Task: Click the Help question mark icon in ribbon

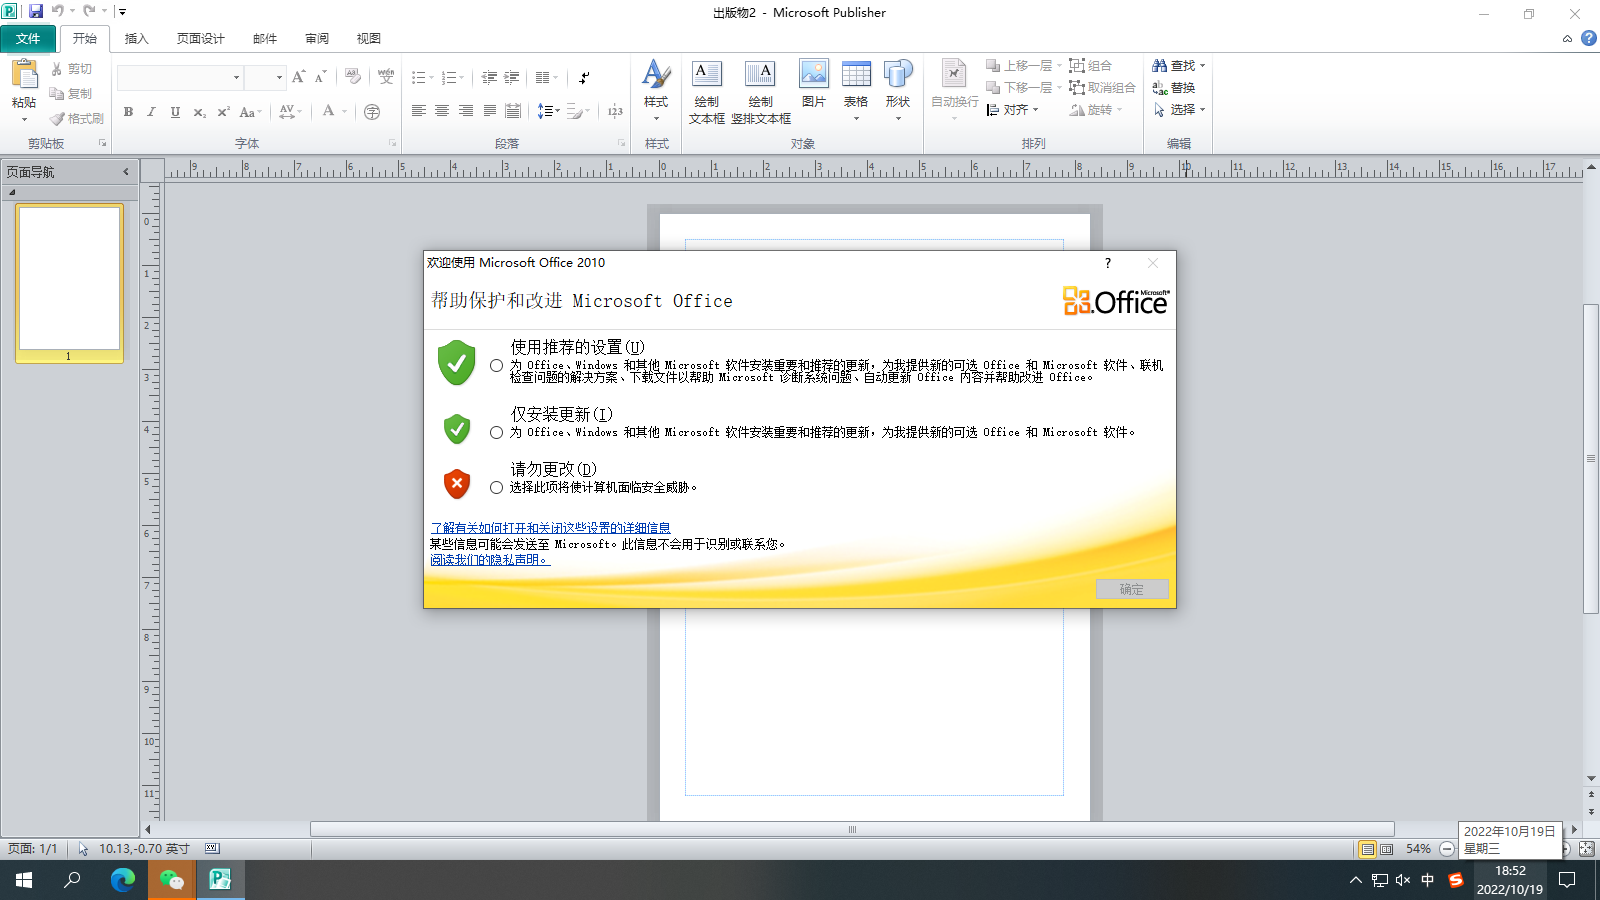Action: coord(1588,38)
